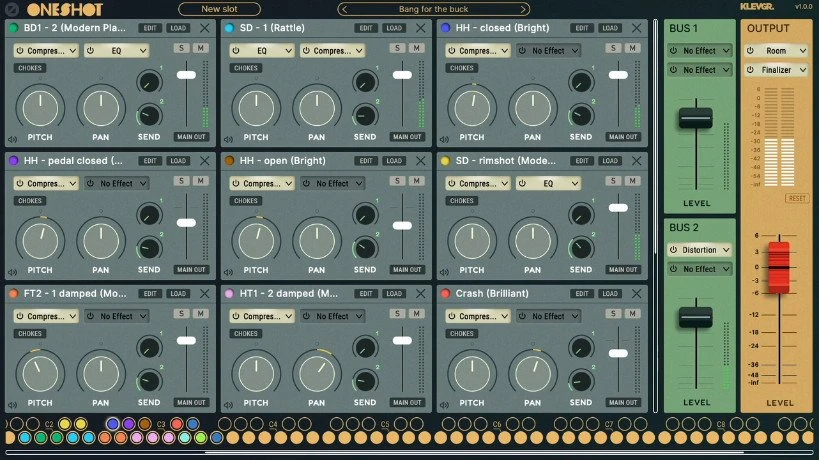Preview HH - closed speaker icon

pos(444,139)
